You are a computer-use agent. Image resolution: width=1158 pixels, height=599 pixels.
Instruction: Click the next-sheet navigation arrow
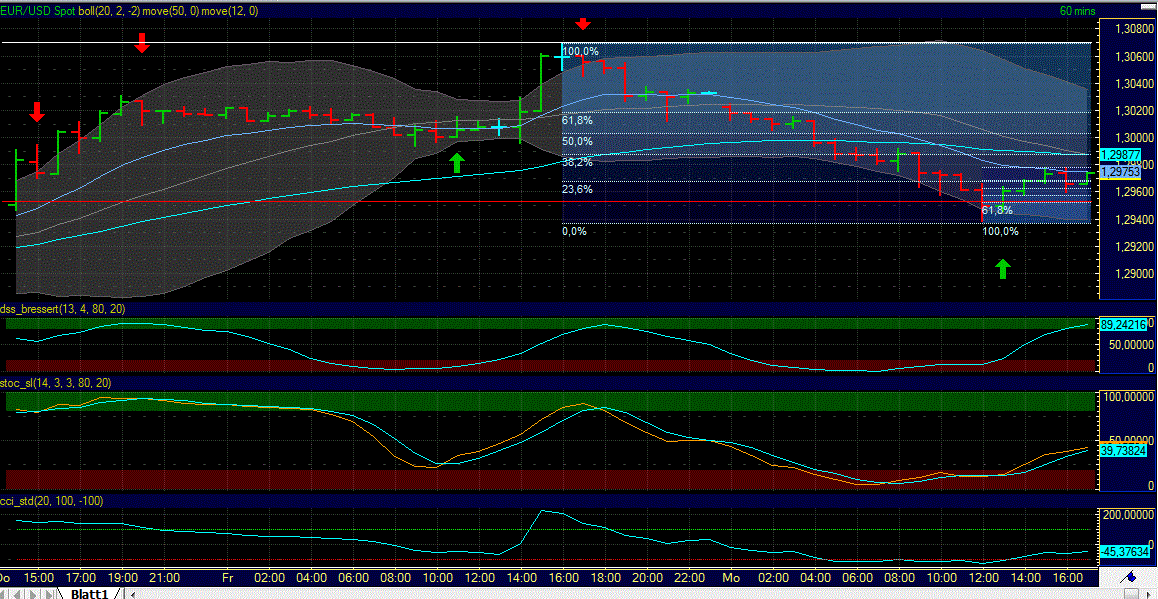tap(35, 592)
